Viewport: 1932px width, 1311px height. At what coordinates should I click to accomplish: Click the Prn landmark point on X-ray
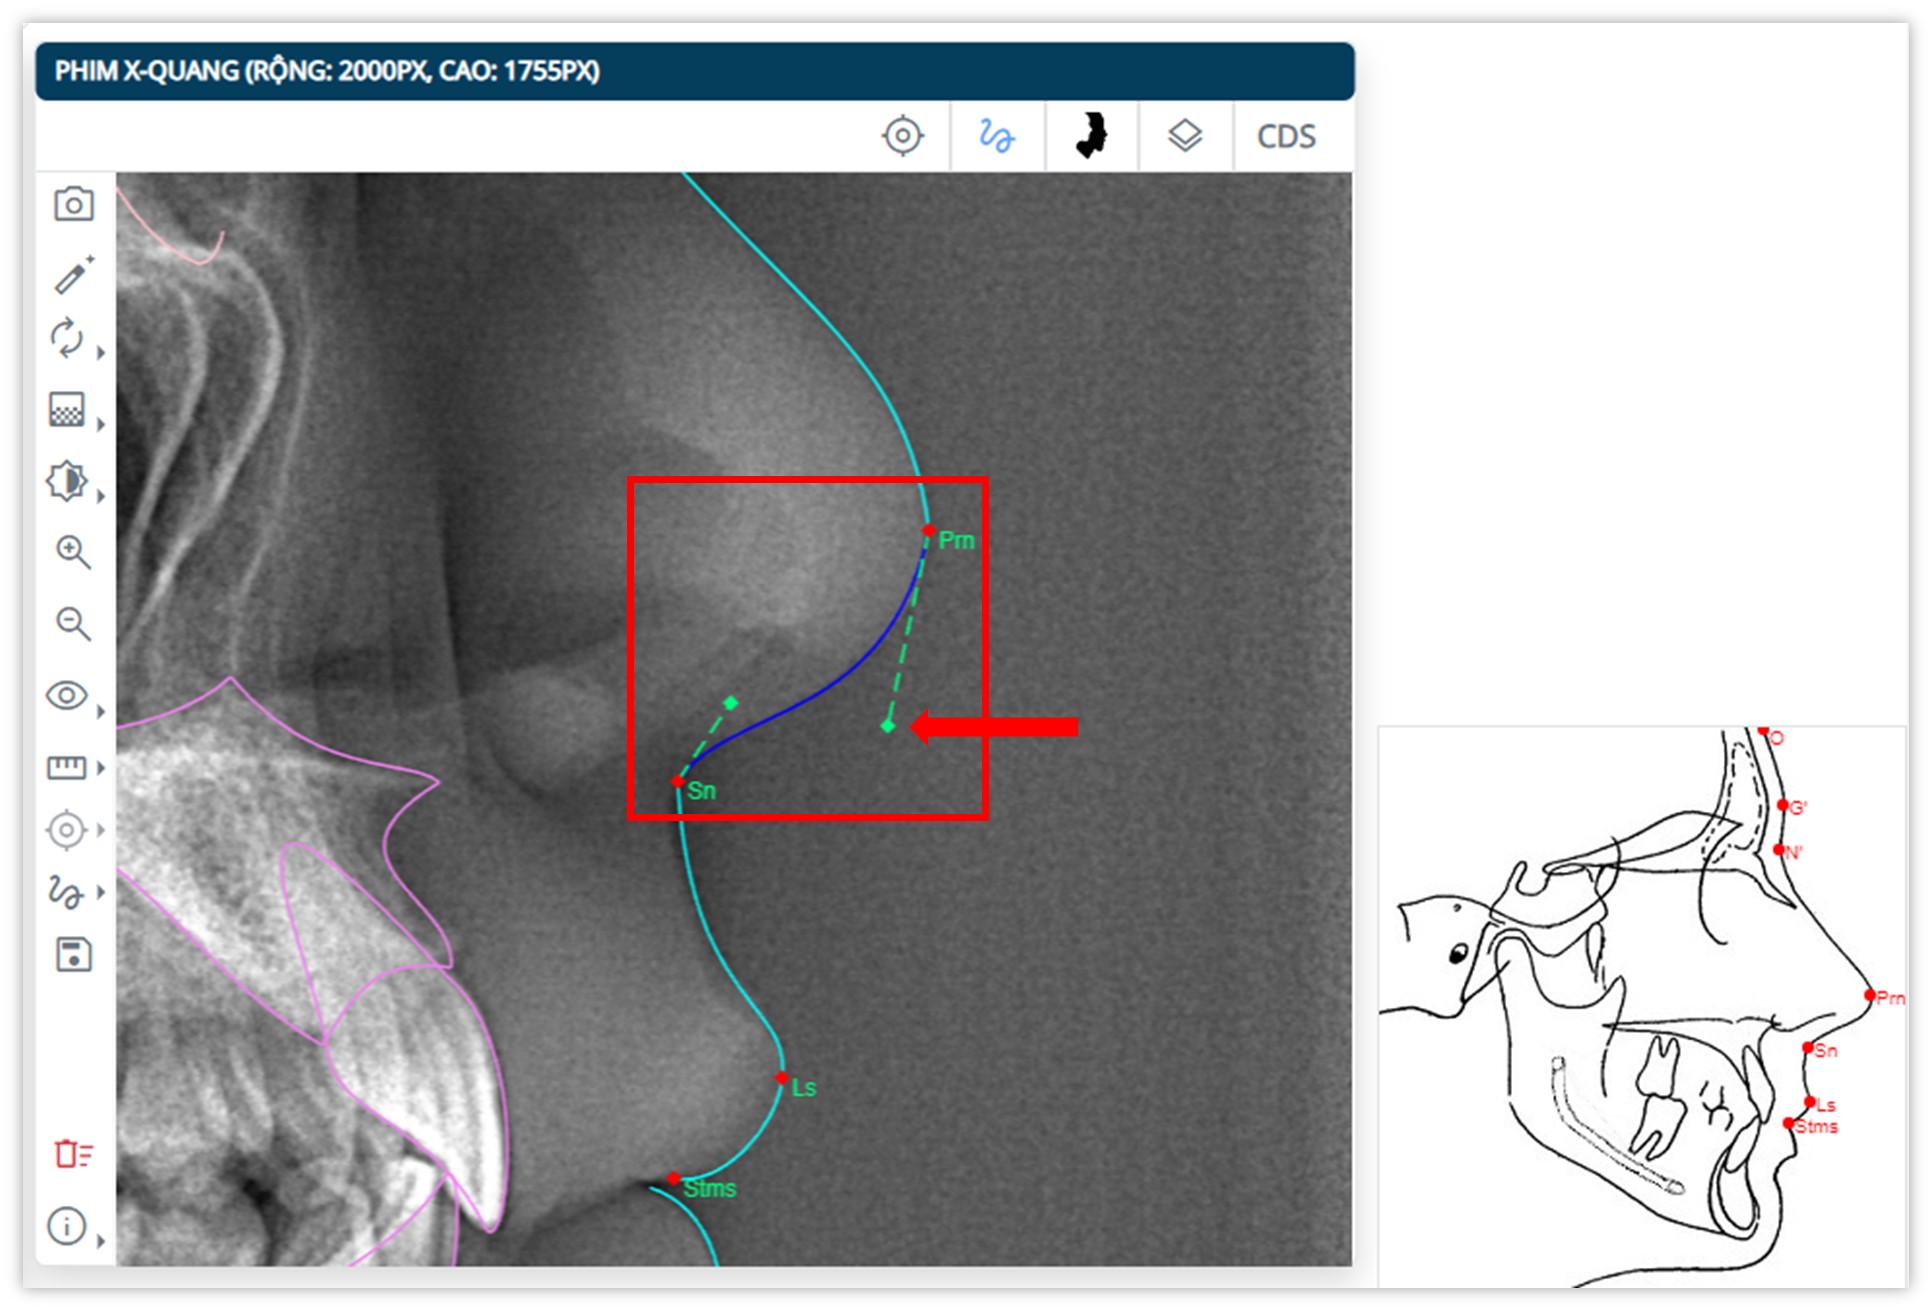point(928,530)
